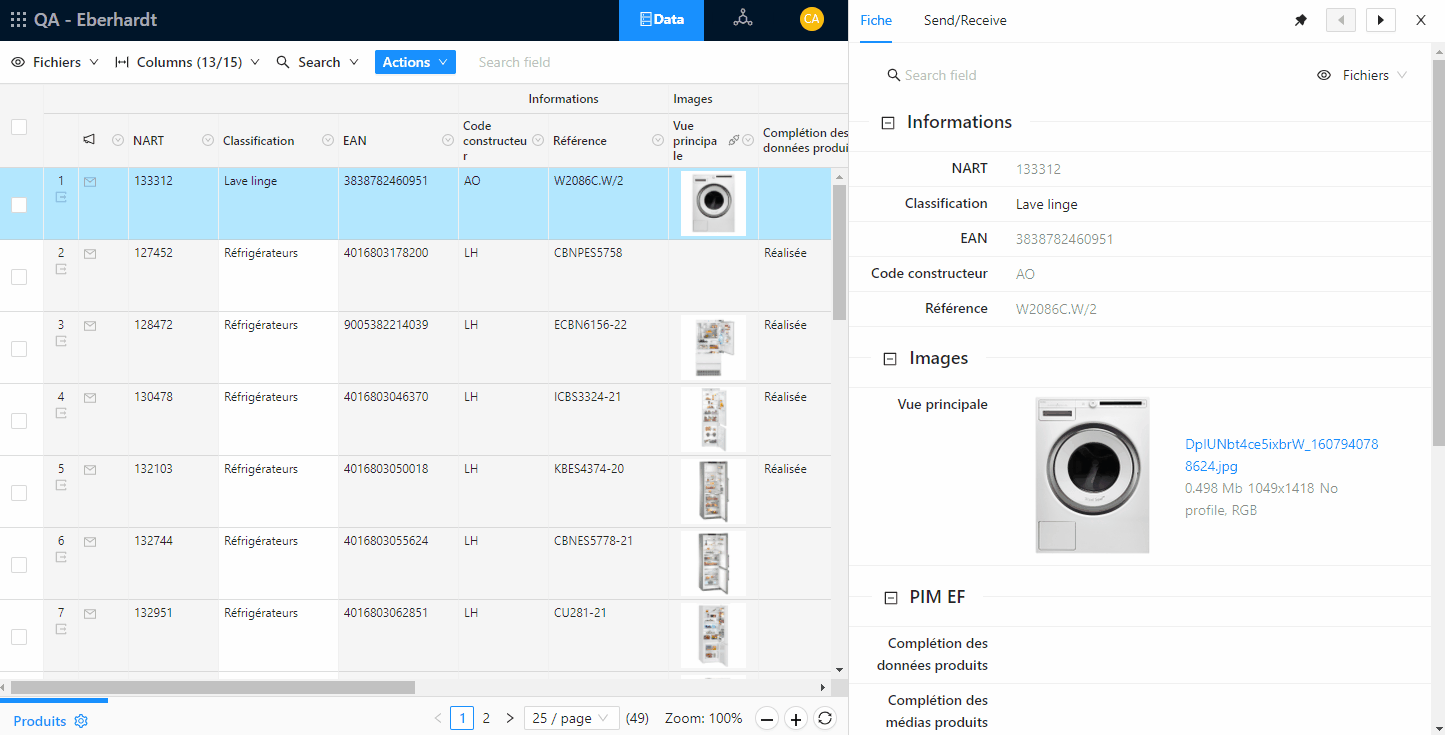Check the checkbox on row 1
The height and width of the screenshot is (735, 1445).
point(17,204)
